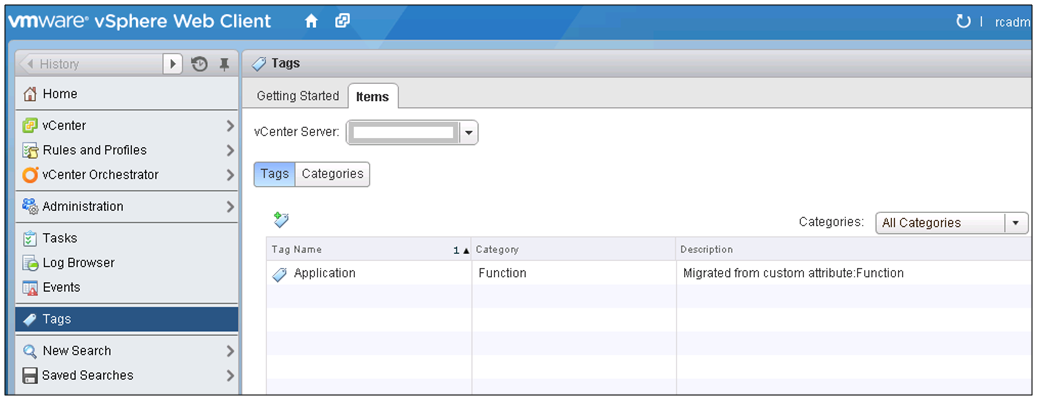Select the Tags view toggle button
This screenshot has width=1037, height=399.
point(274,174)
